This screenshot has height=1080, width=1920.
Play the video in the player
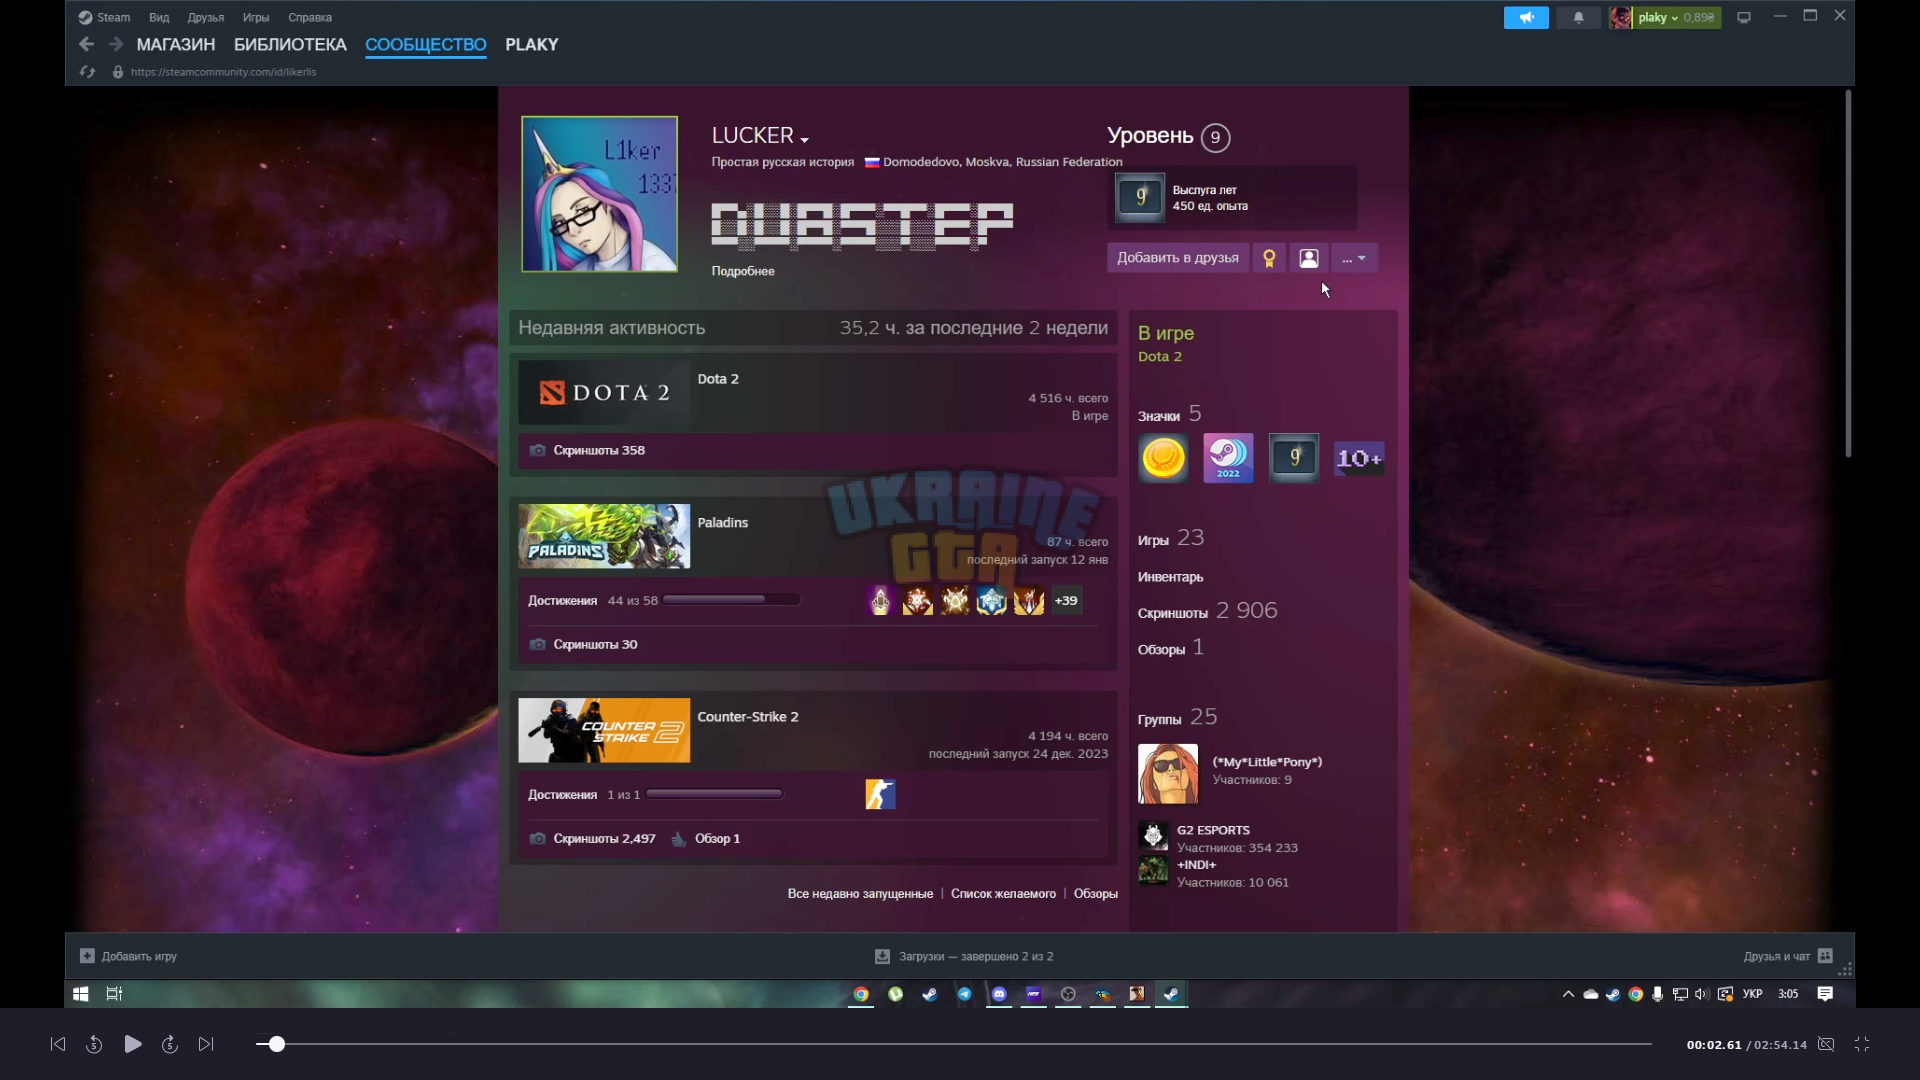(132, 1044)
